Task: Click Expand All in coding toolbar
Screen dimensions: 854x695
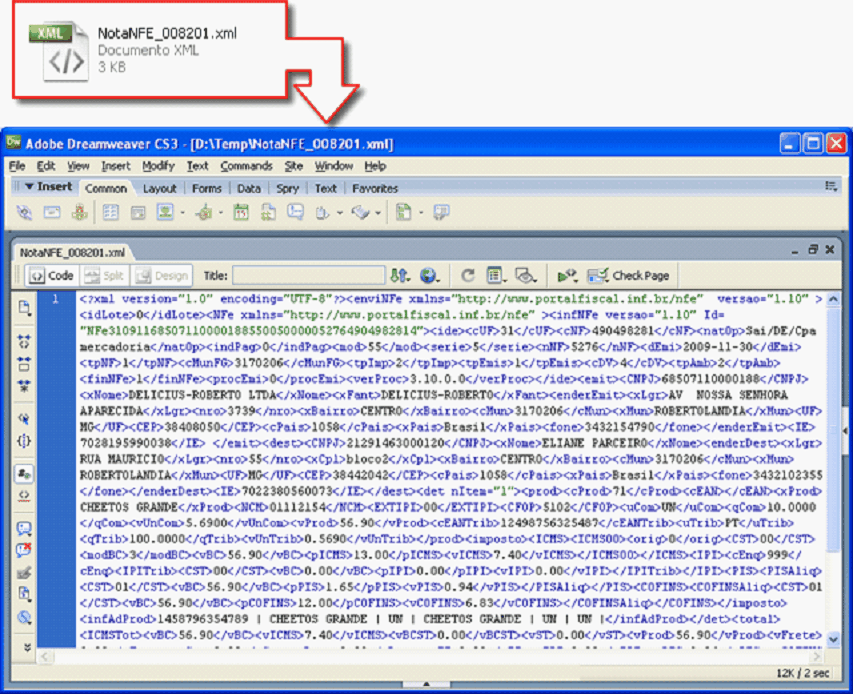Action: [x=24, y=387]
